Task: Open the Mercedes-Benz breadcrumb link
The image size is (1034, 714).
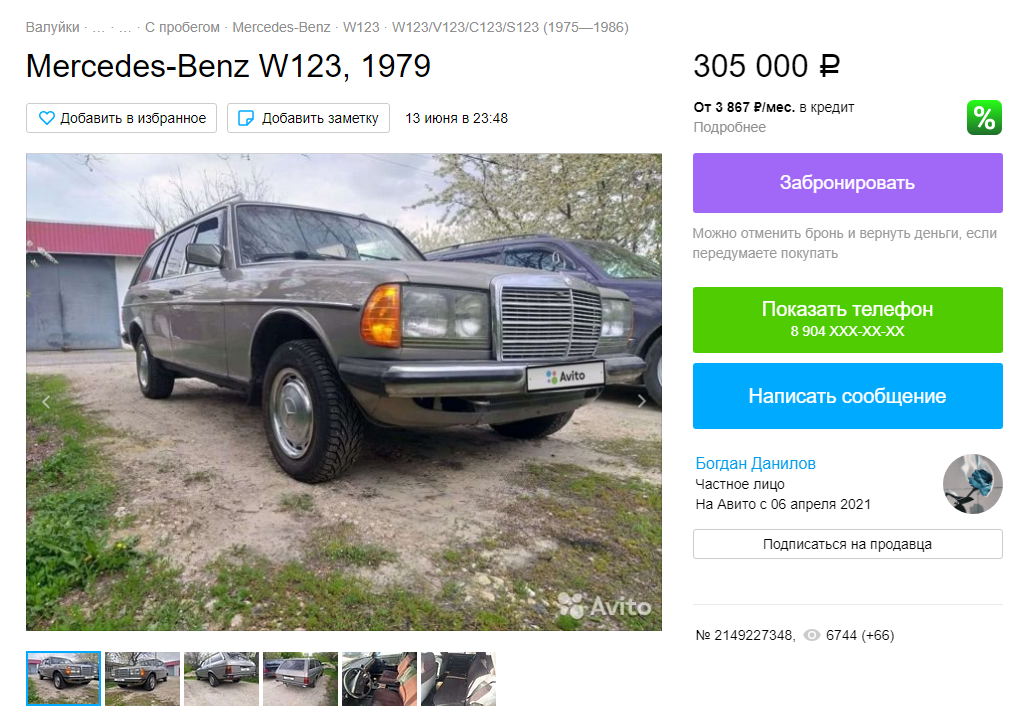Action: [x=281, y=27]
